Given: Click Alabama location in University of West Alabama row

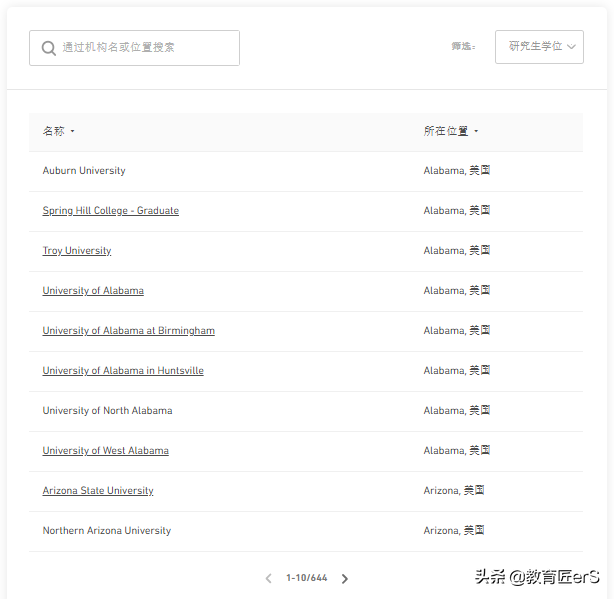Looking at the screenshot, I should coord(457,451).
